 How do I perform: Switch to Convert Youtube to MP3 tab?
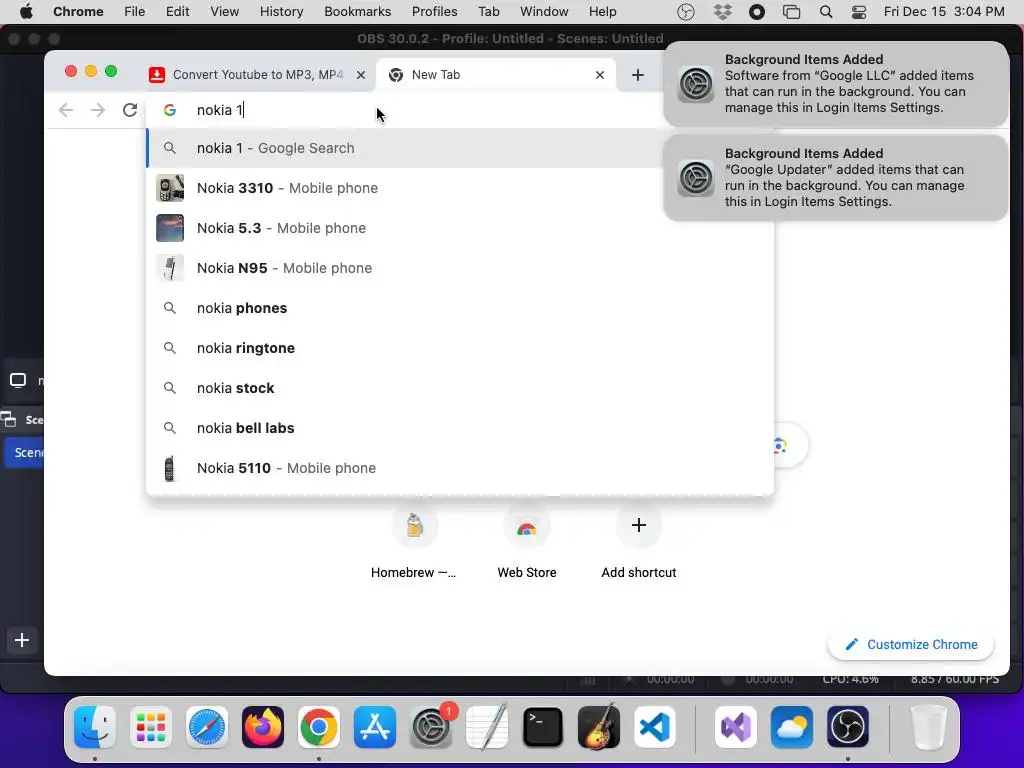pyautogui.click(x=257, y=75)
